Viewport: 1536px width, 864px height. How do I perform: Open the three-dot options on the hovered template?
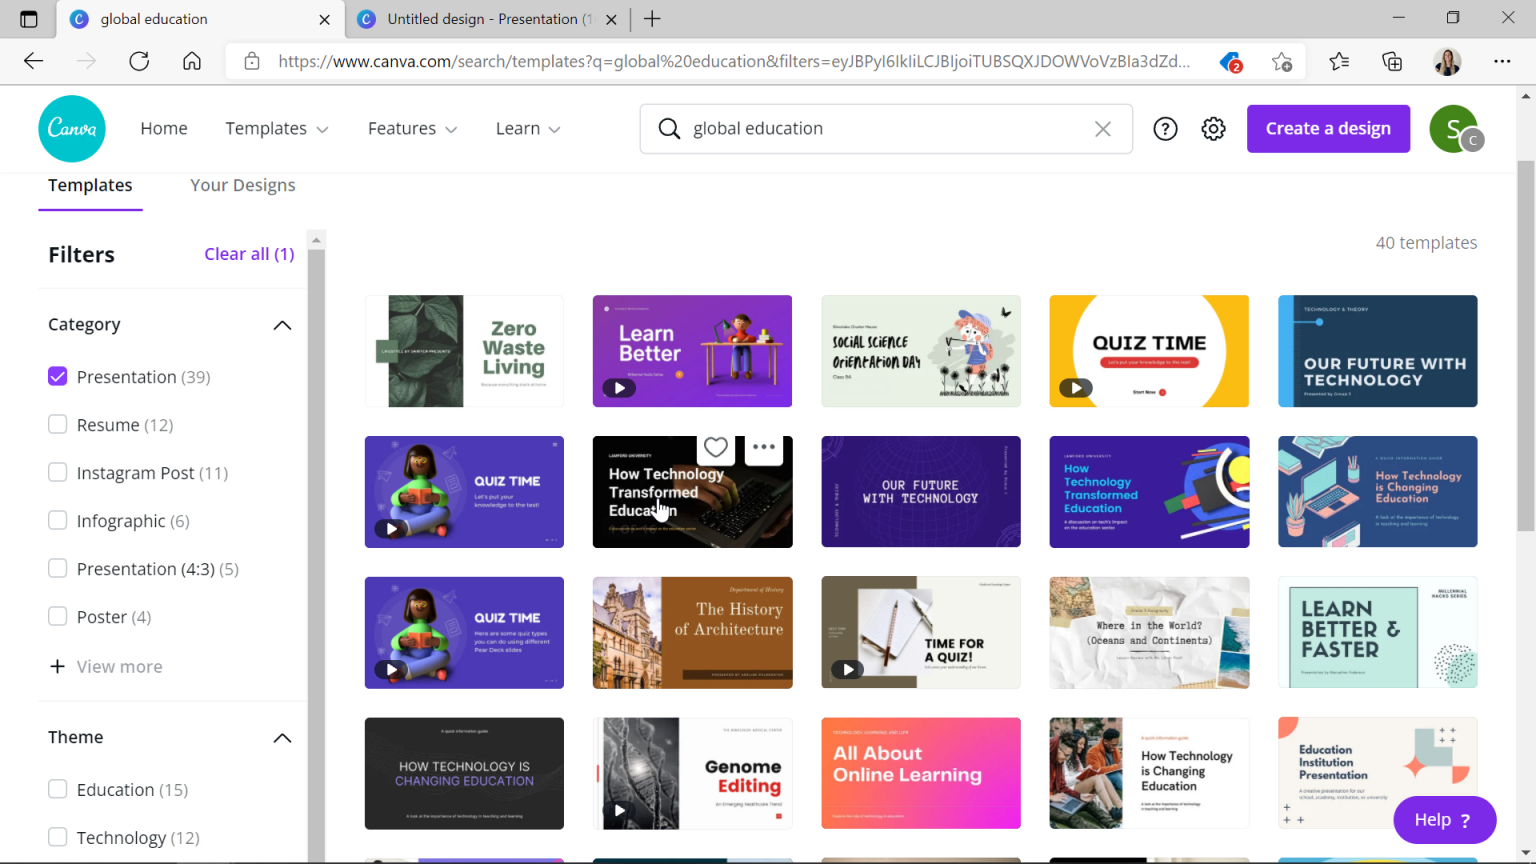click(x=764, y=447)
